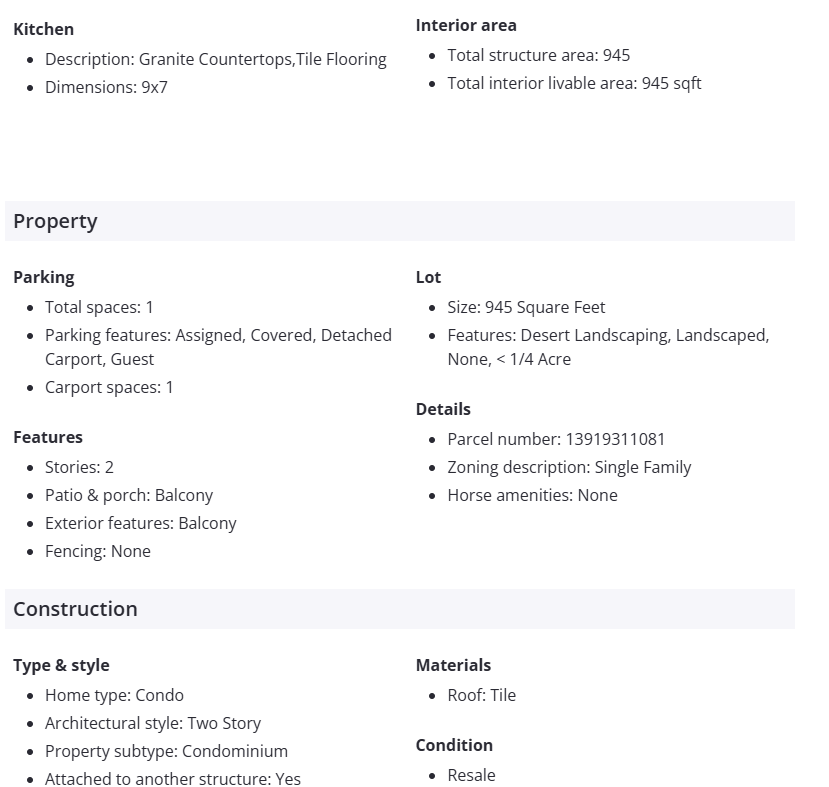The image size is (829, 787).
Task: Select the Carport spaces: 1 line
Action: click(109, 387)
